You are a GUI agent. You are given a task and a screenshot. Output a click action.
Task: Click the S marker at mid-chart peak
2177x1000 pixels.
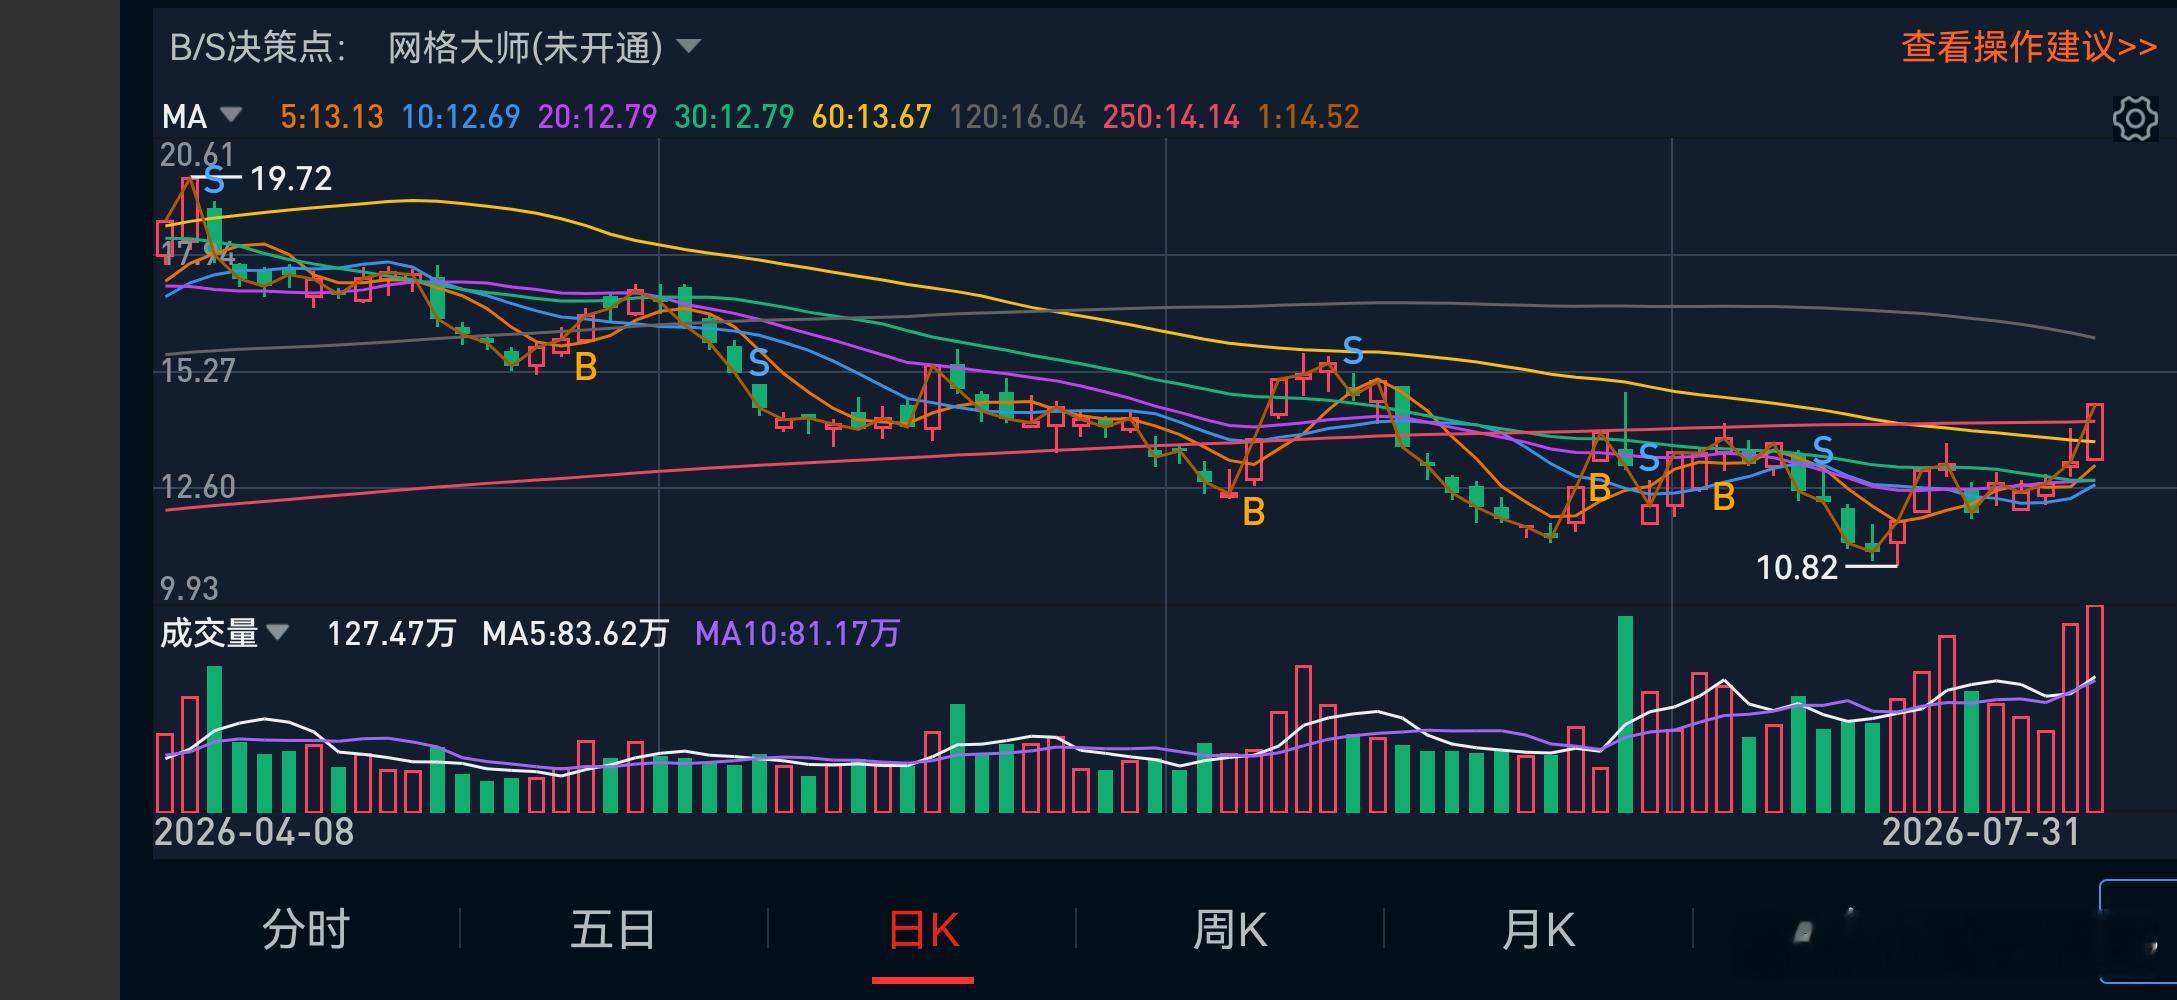pyautogui.click(x=1353, y=350)
